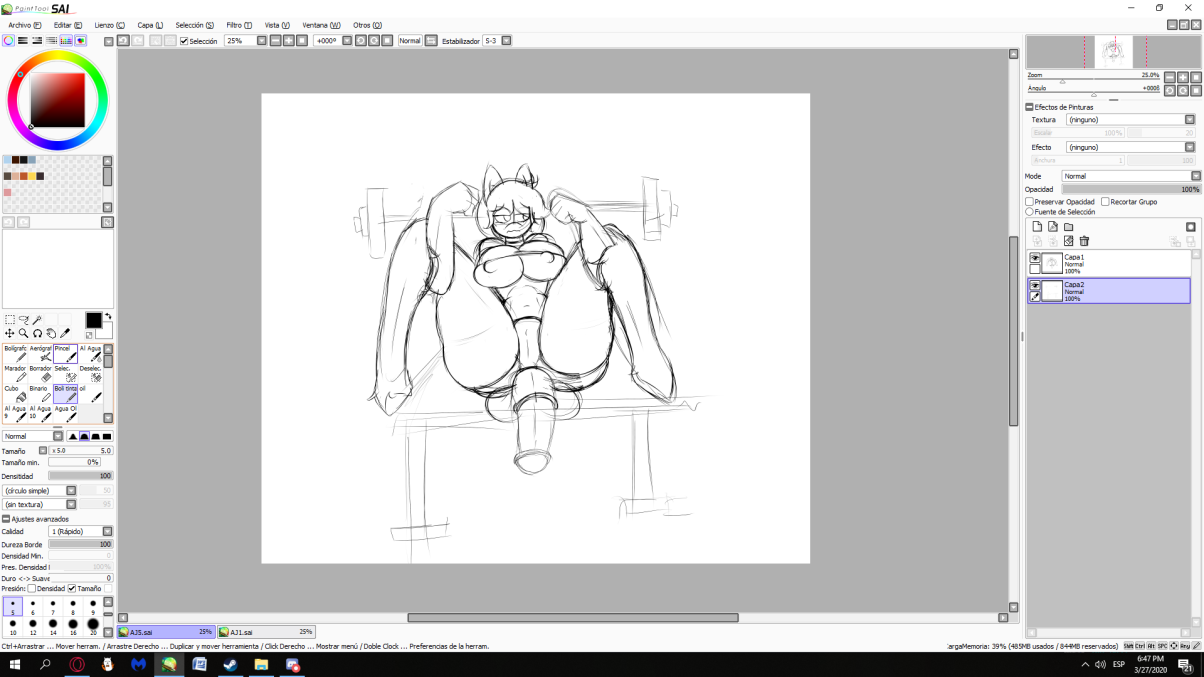This screenshot has height=677, width=1204.
Task: Select the Boli tinta tool
Action: [65, 394]
